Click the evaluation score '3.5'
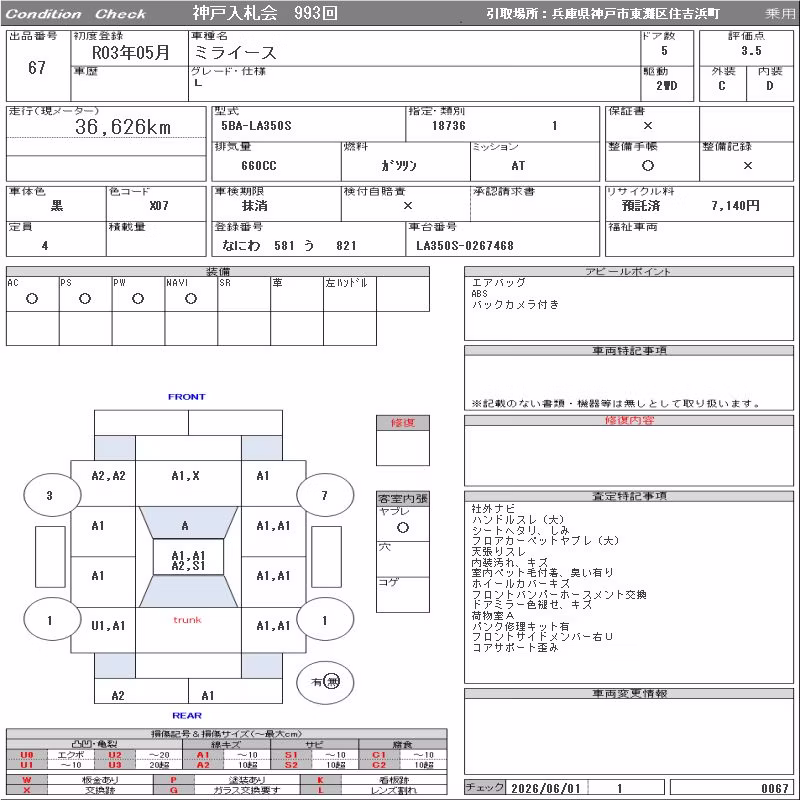This screenshot has height=800, width=800. [751, 51]
